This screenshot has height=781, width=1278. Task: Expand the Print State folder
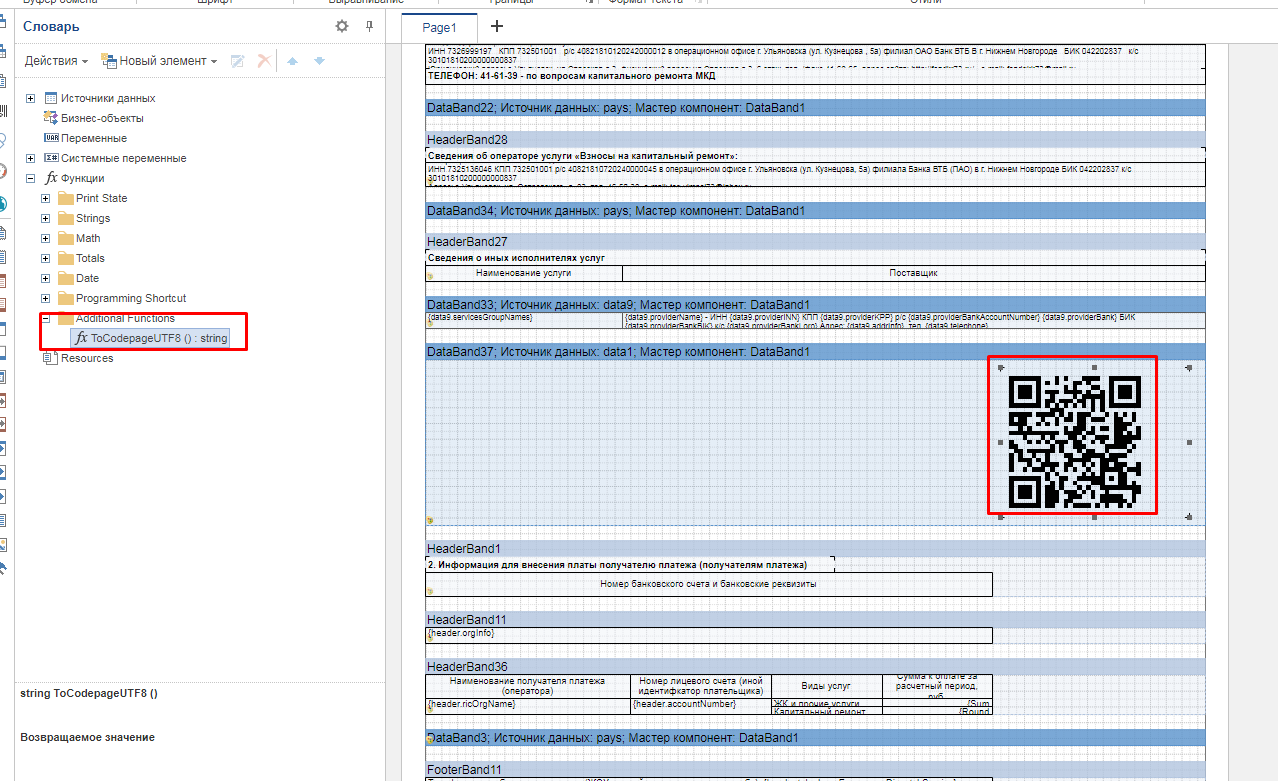pos(45,198)
